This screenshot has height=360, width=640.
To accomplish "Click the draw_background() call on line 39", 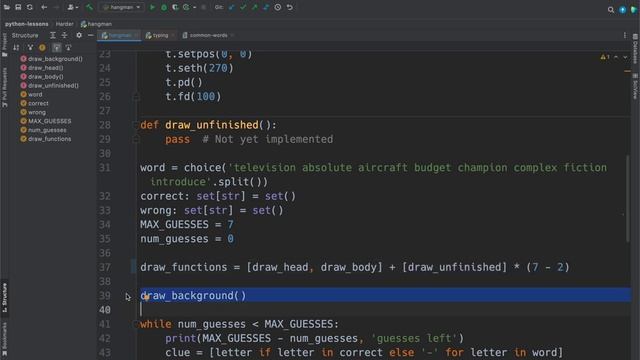I will (193, 296).
